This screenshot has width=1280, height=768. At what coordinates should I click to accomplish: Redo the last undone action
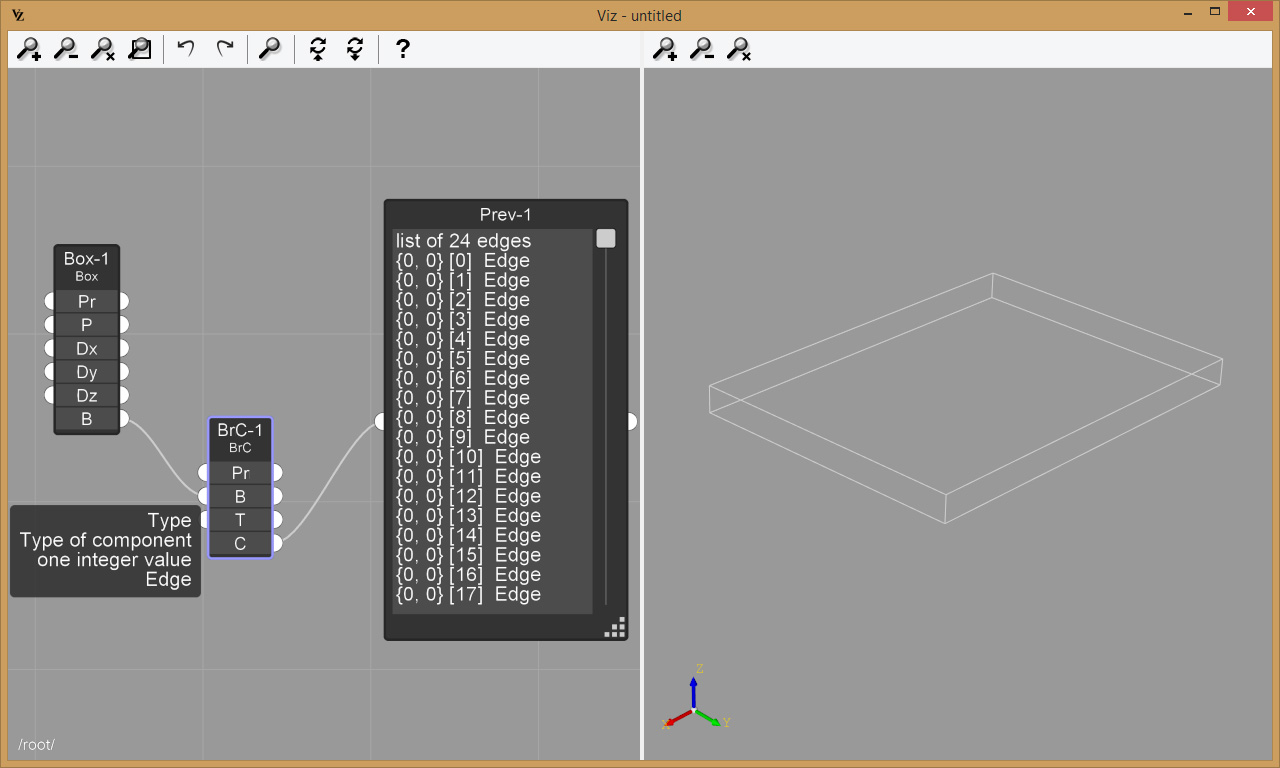[x=225, y=49]
